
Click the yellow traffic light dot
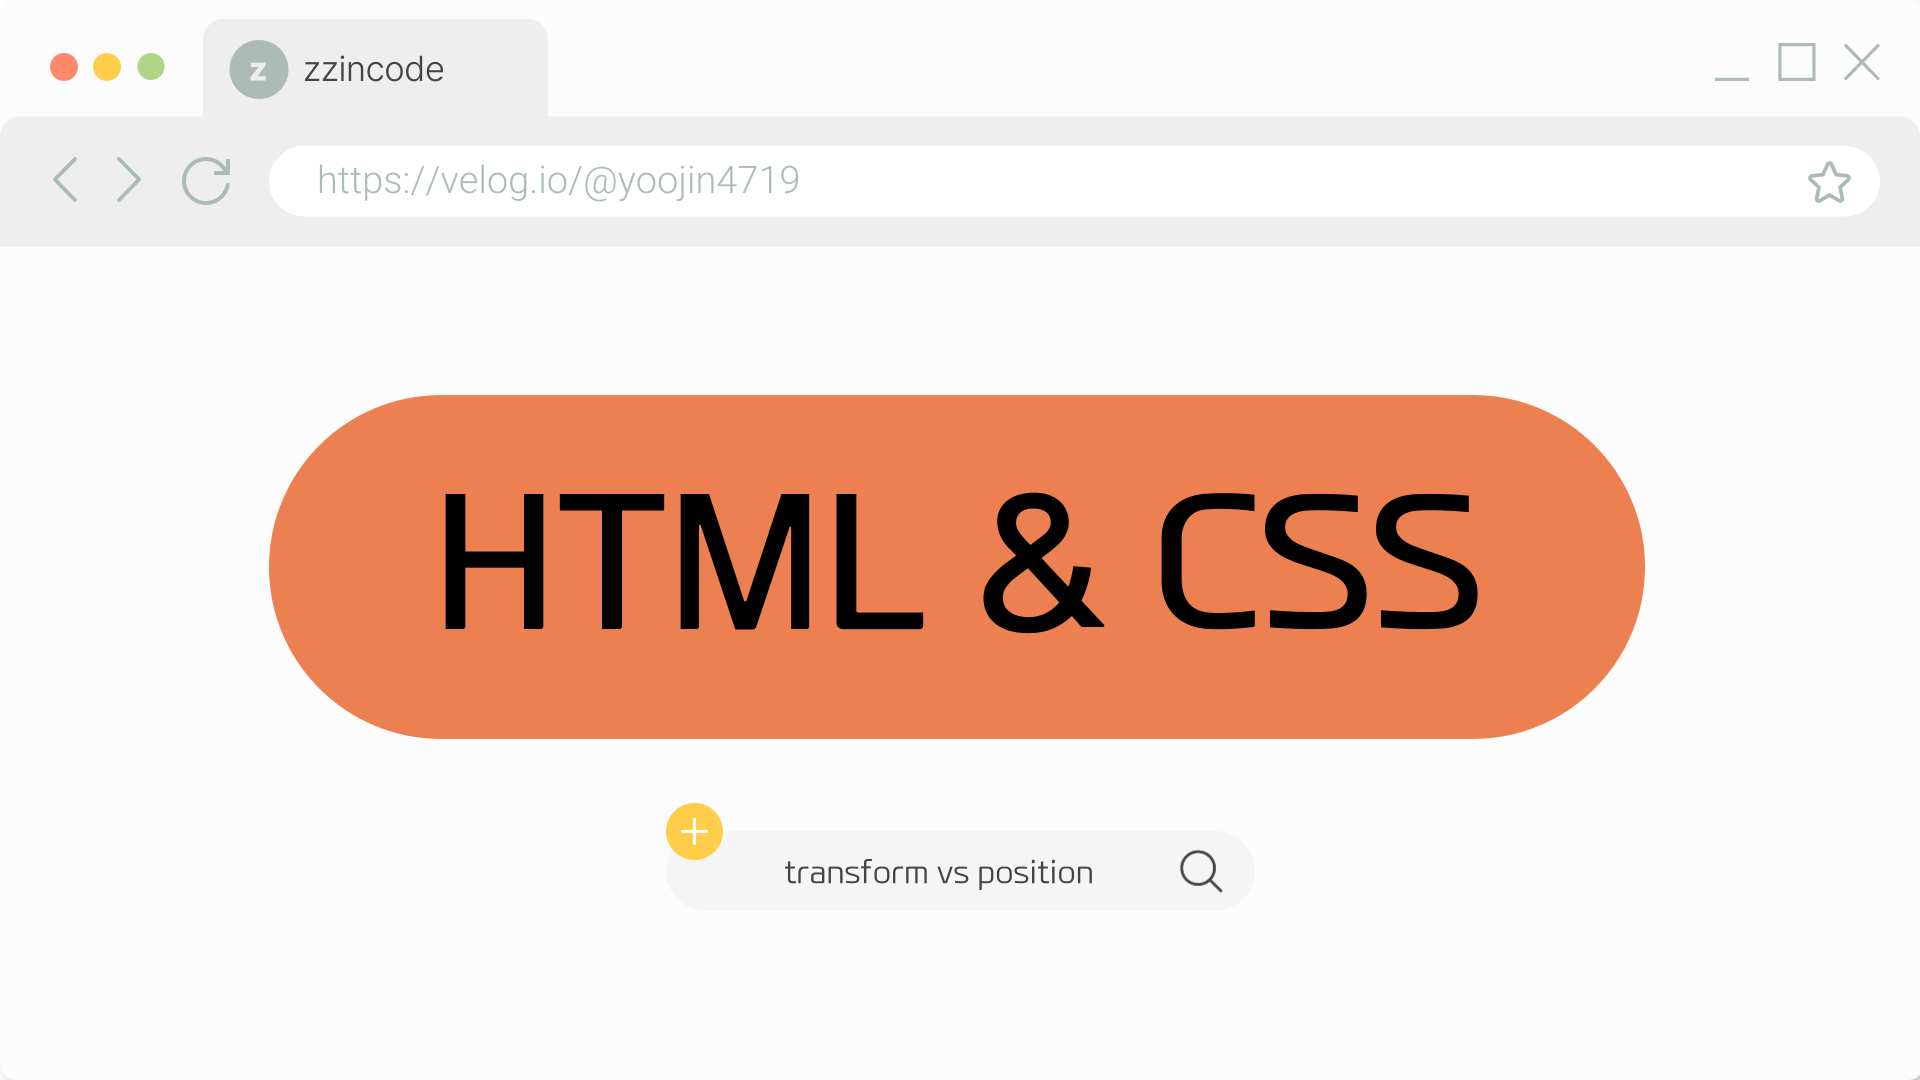tap(107, 67)
